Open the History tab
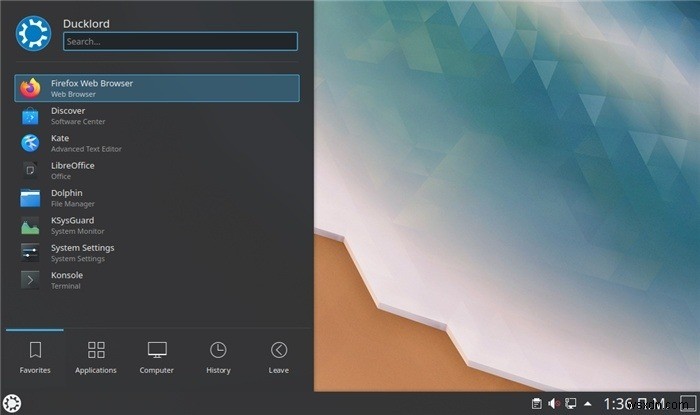Screen dimensions: 700x415 [218, 358]
